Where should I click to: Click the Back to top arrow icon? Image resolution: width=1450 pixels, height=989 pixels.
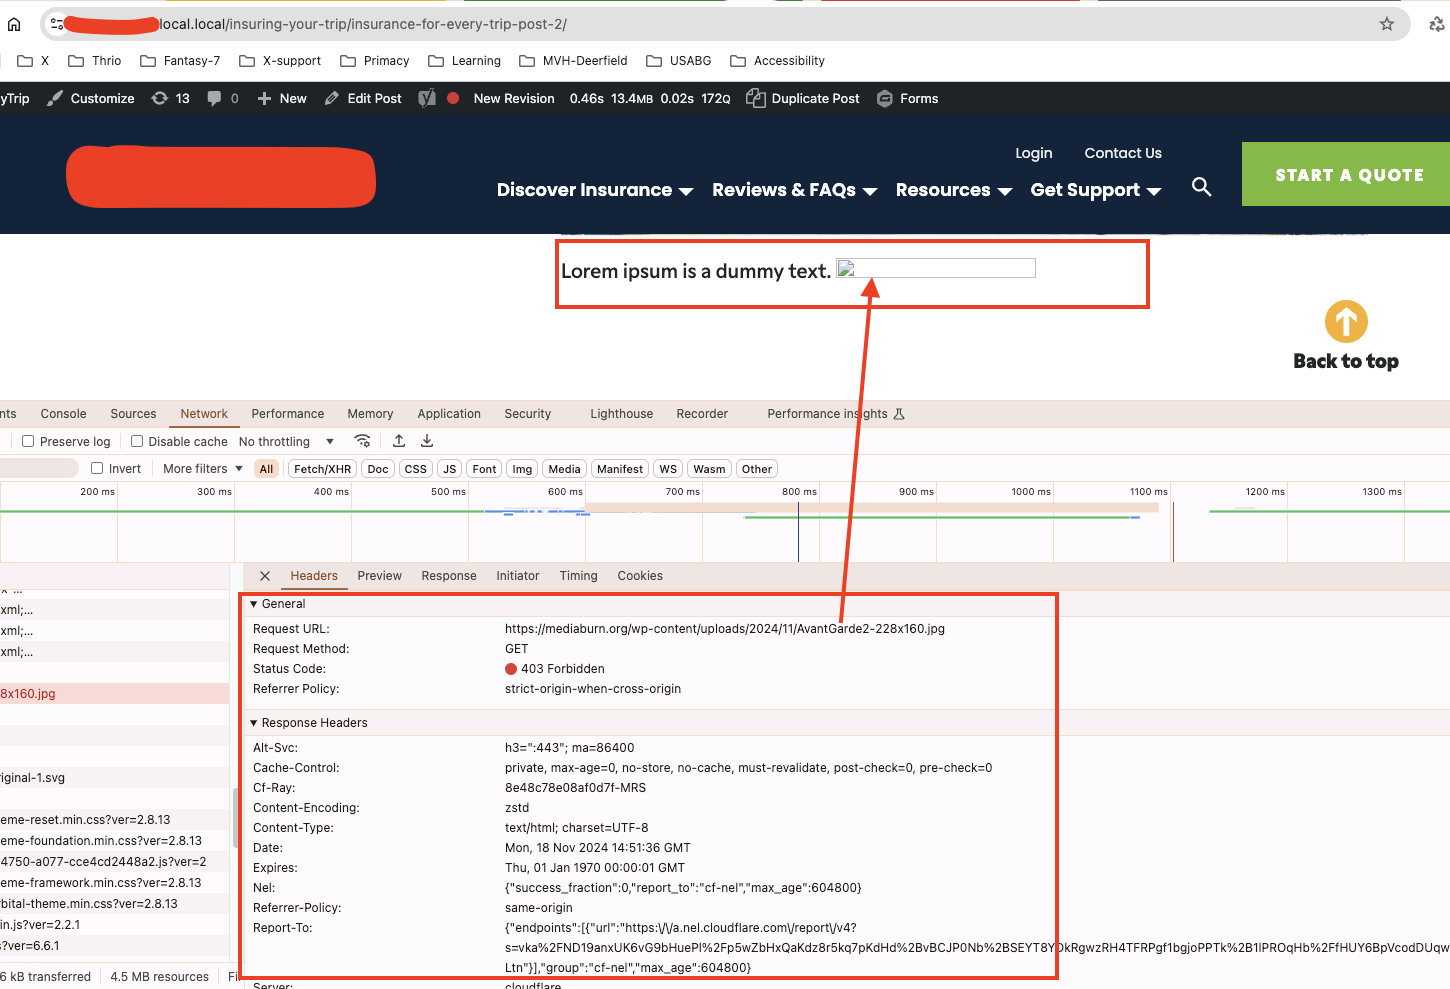(x=1346, y=322)
